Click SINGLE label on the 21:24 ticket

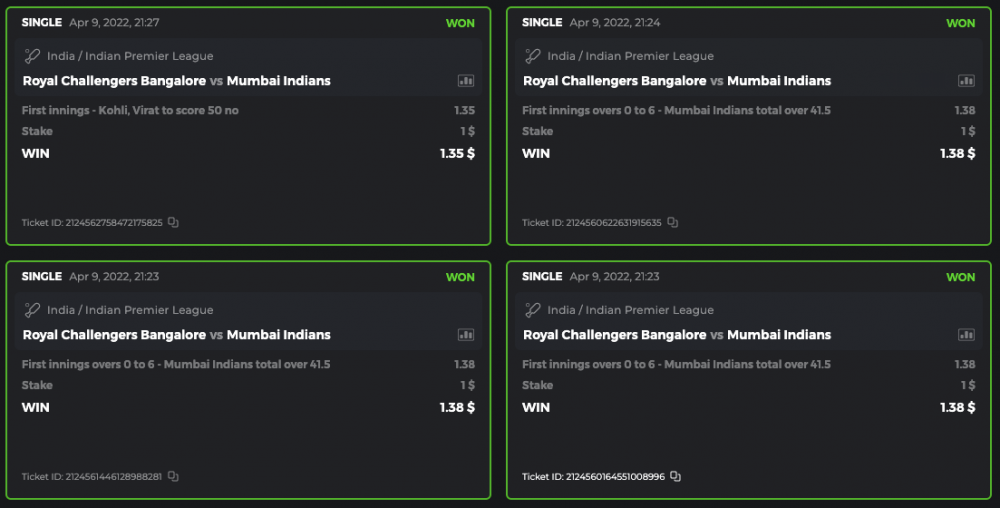[542, 23]
